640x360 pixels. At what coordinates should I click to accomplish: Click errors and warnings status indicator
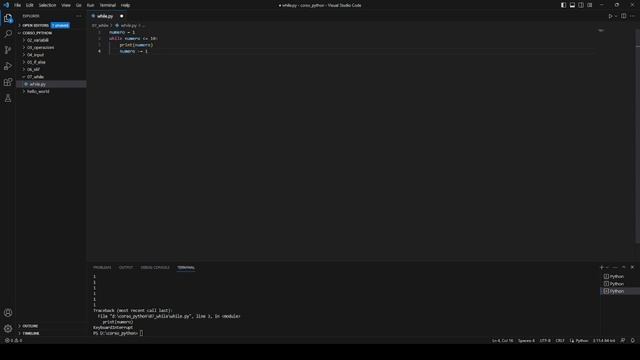[x=13, y=340]
